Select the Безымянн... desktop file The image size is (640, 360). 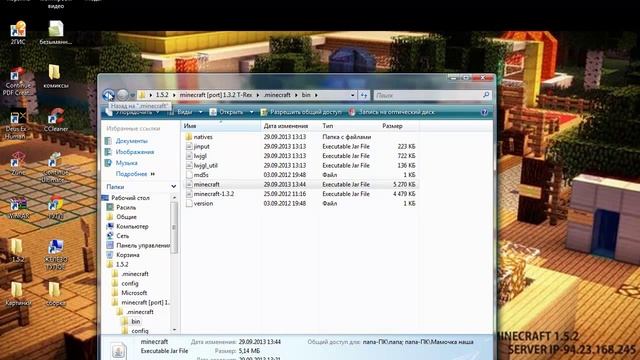[x=56, y=33]
